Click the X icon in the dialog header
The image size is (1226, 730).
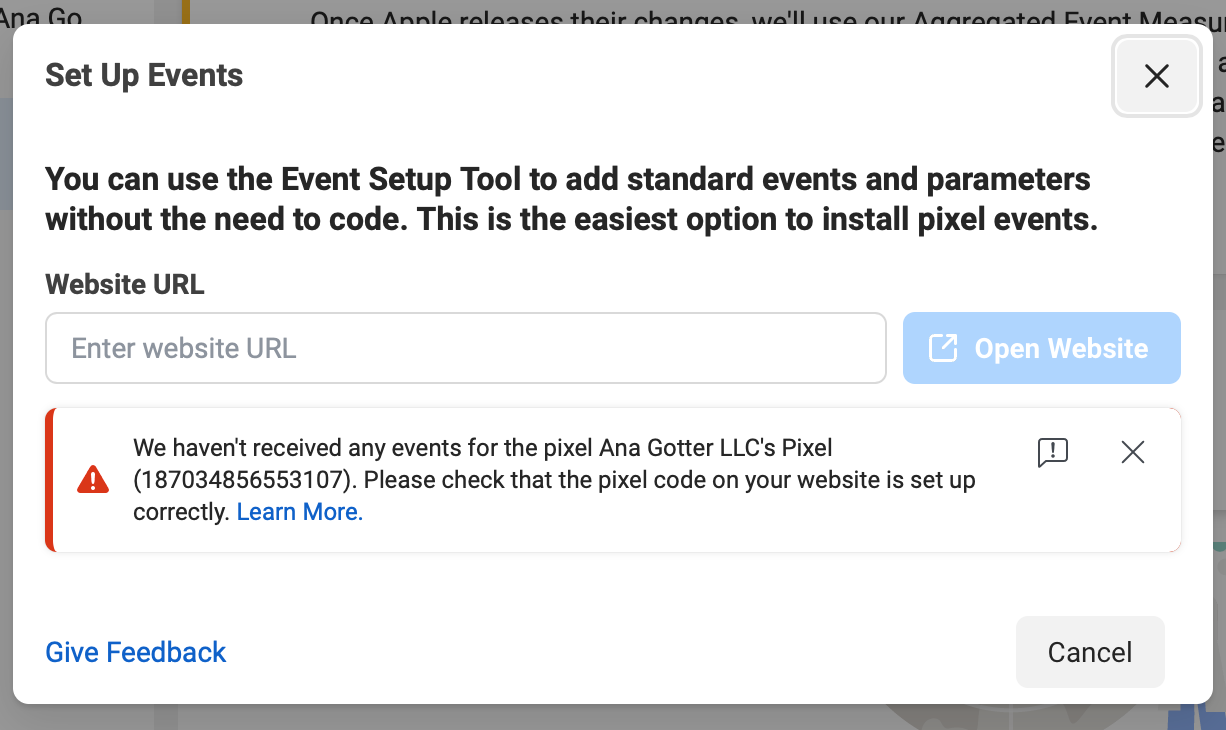click(1156, 76)
